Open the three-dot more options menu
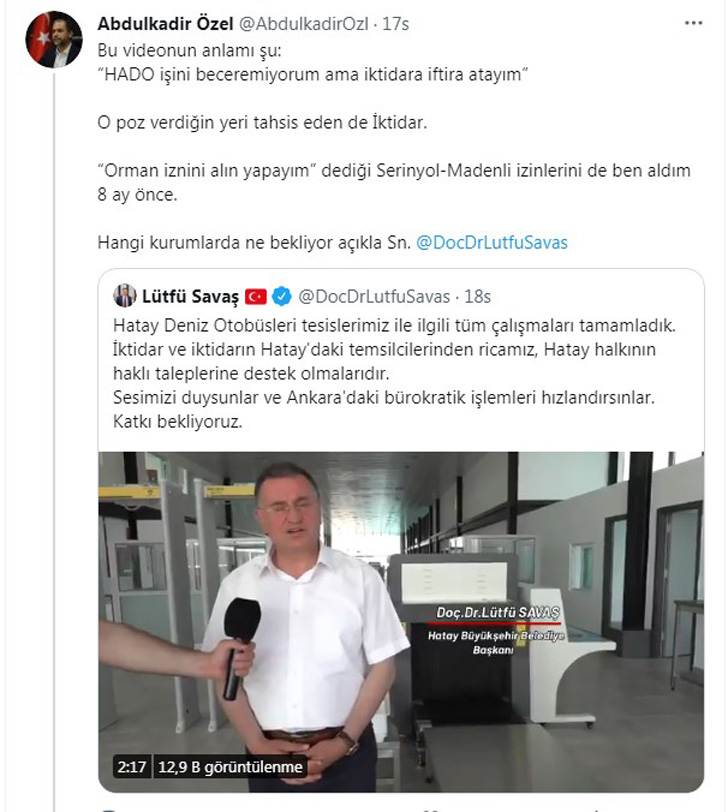The width and height of the screenshot is (728, 812). pyautogui.click(x=693, y=23)
